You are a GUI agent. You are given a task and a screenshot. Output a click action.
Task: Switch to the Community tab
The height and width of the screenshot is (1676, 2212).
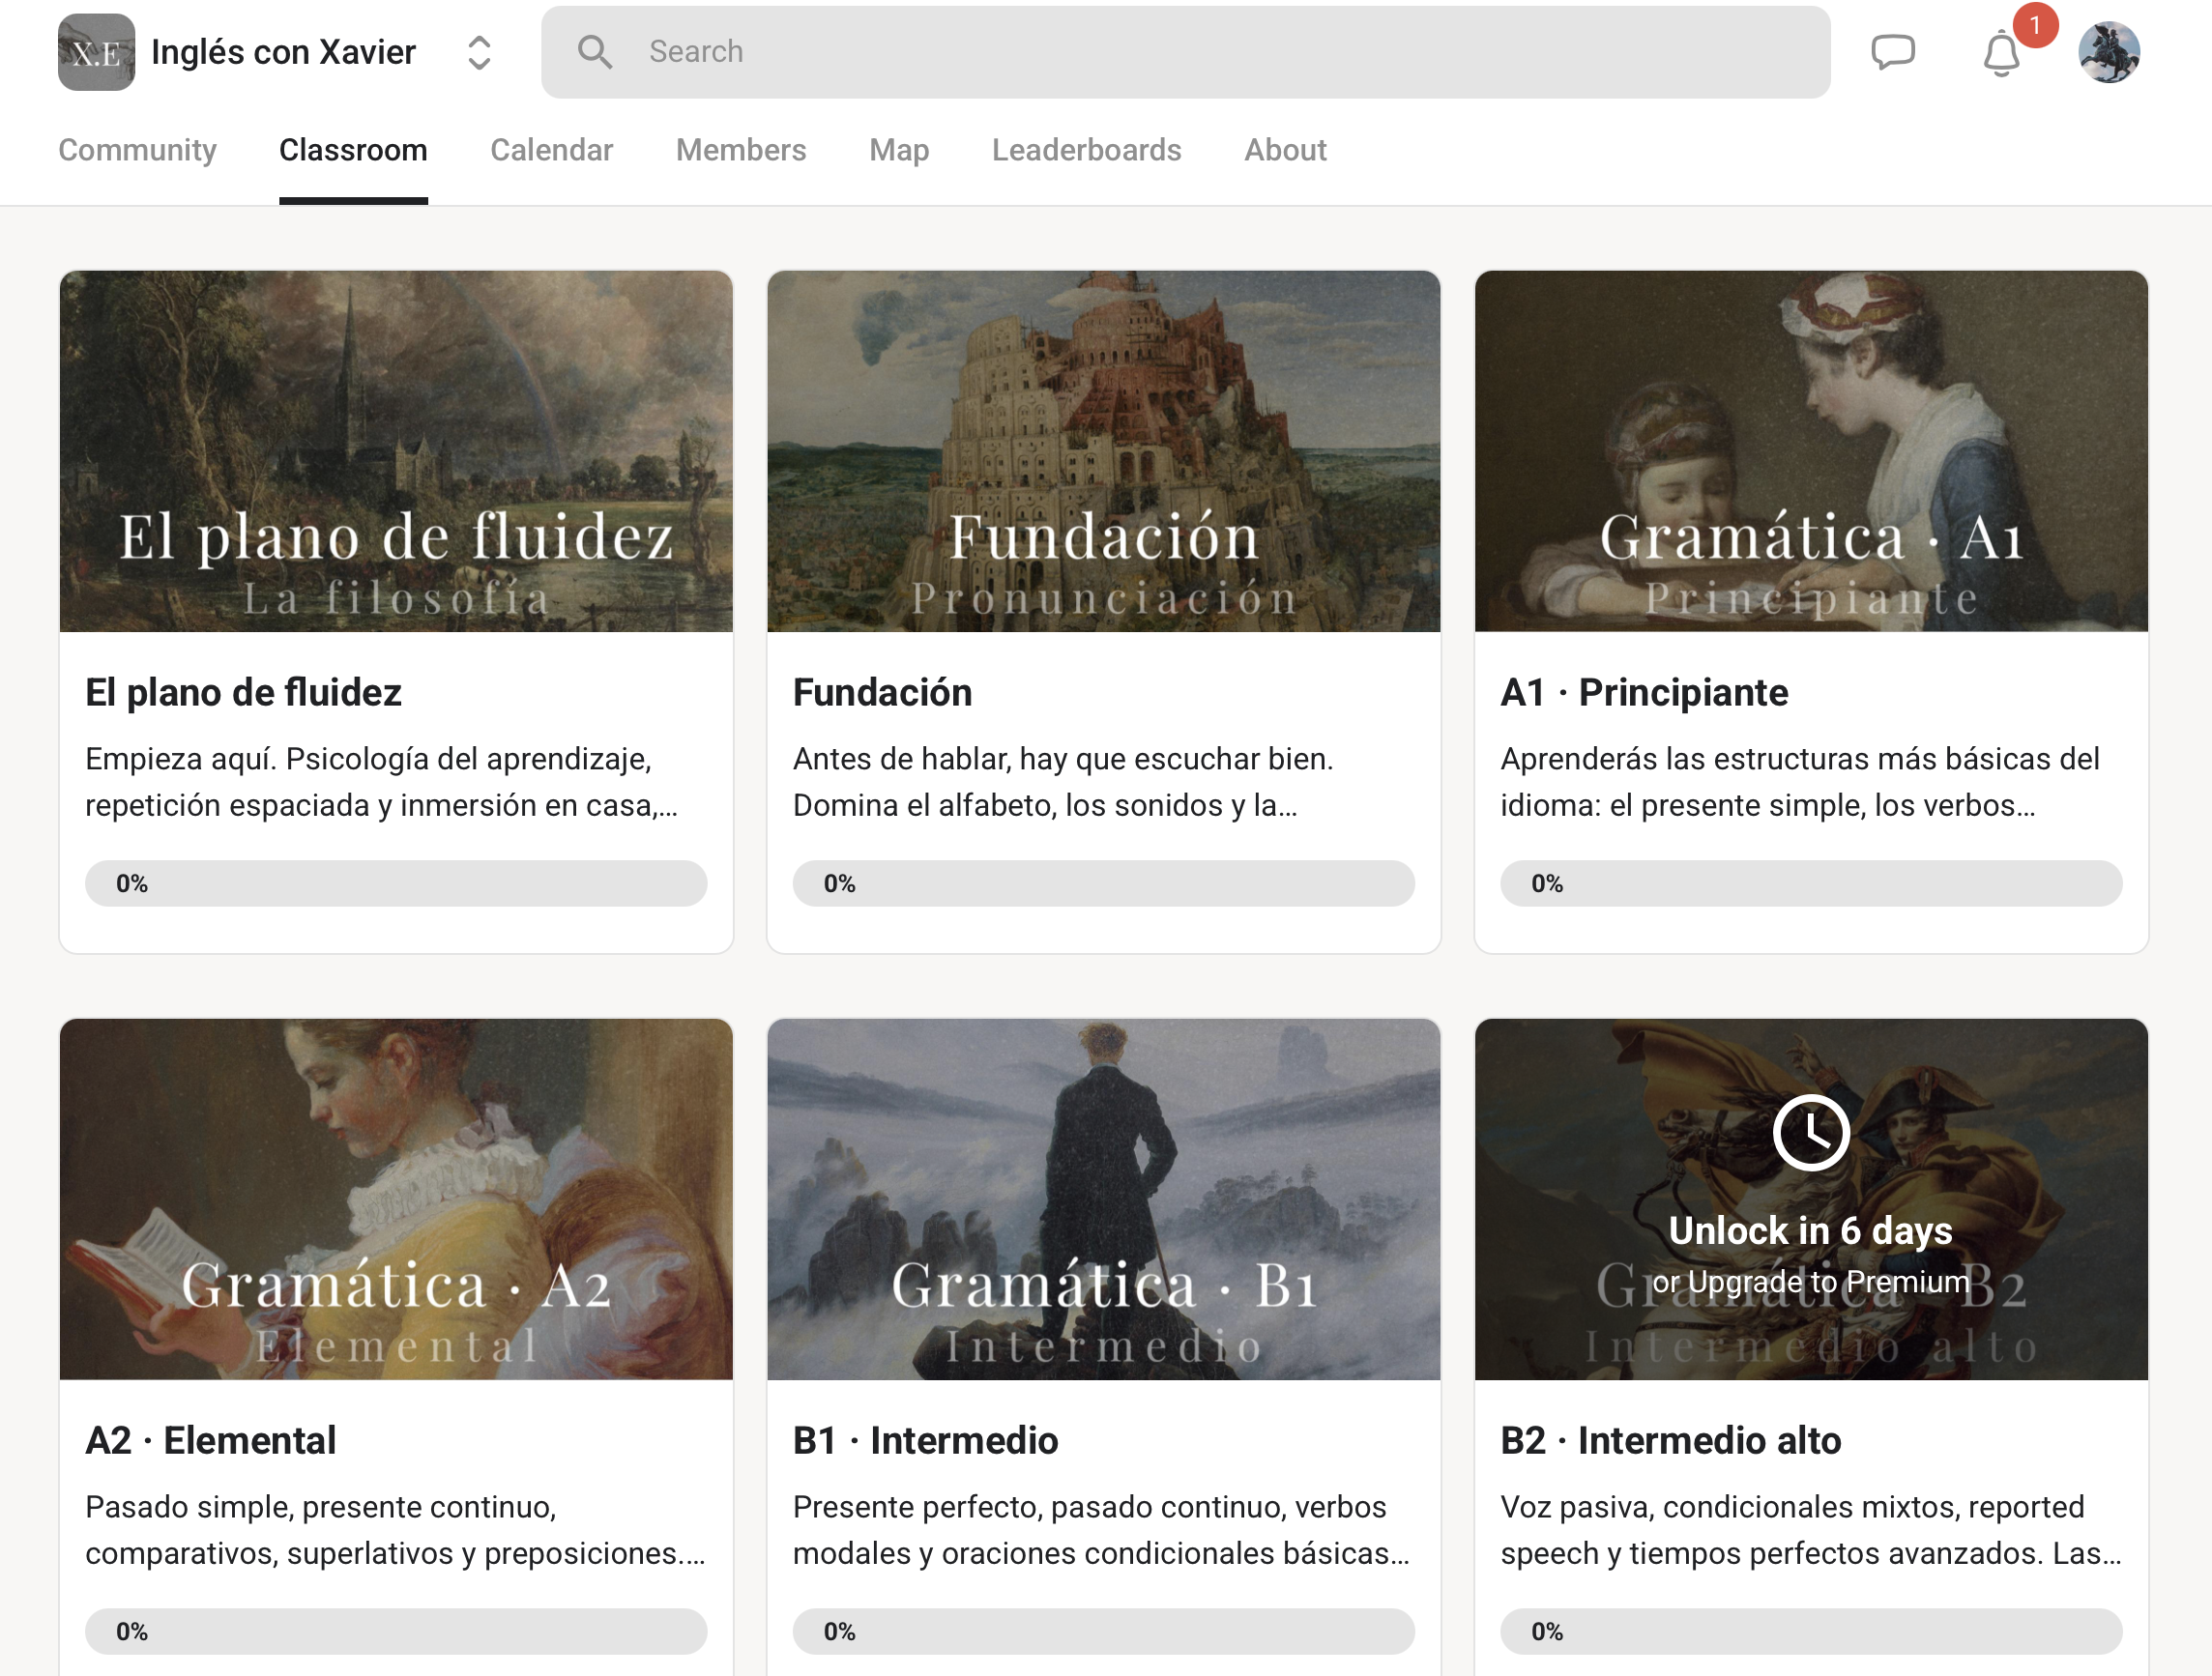(x=137, y=150)
